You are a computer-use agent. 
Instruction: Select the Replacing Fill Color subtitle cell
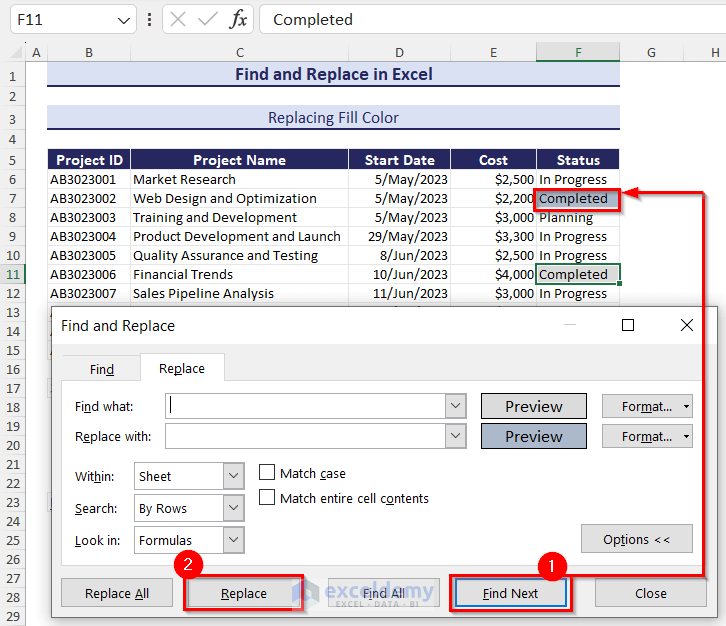tap(333, 117)
